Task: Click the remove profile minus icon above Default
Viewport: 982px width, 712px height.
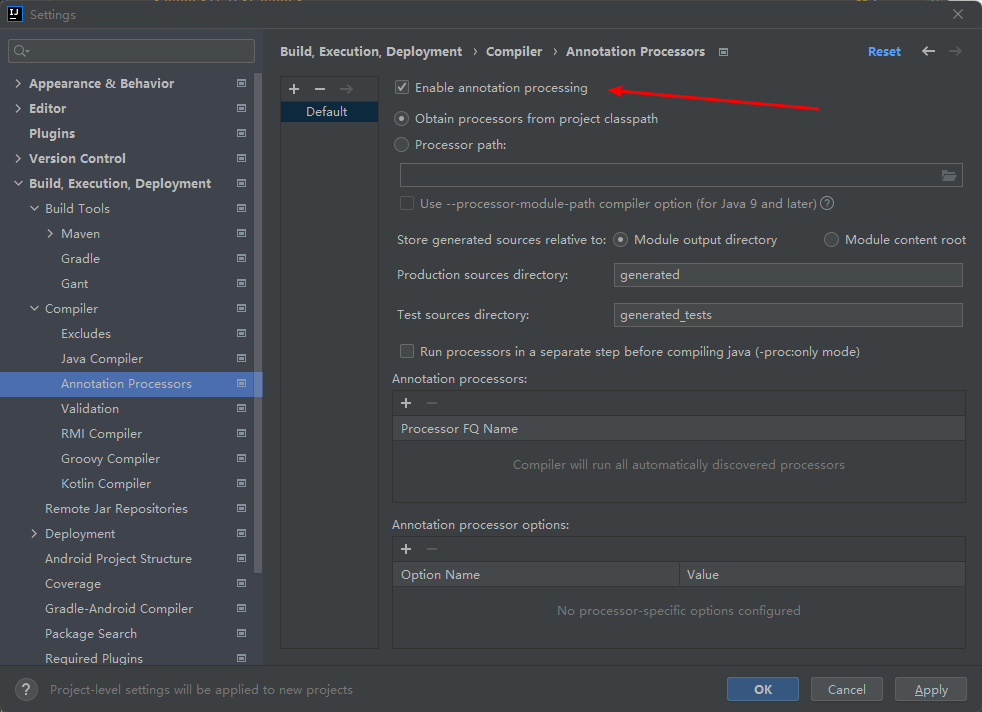Action: coord(320,89)
